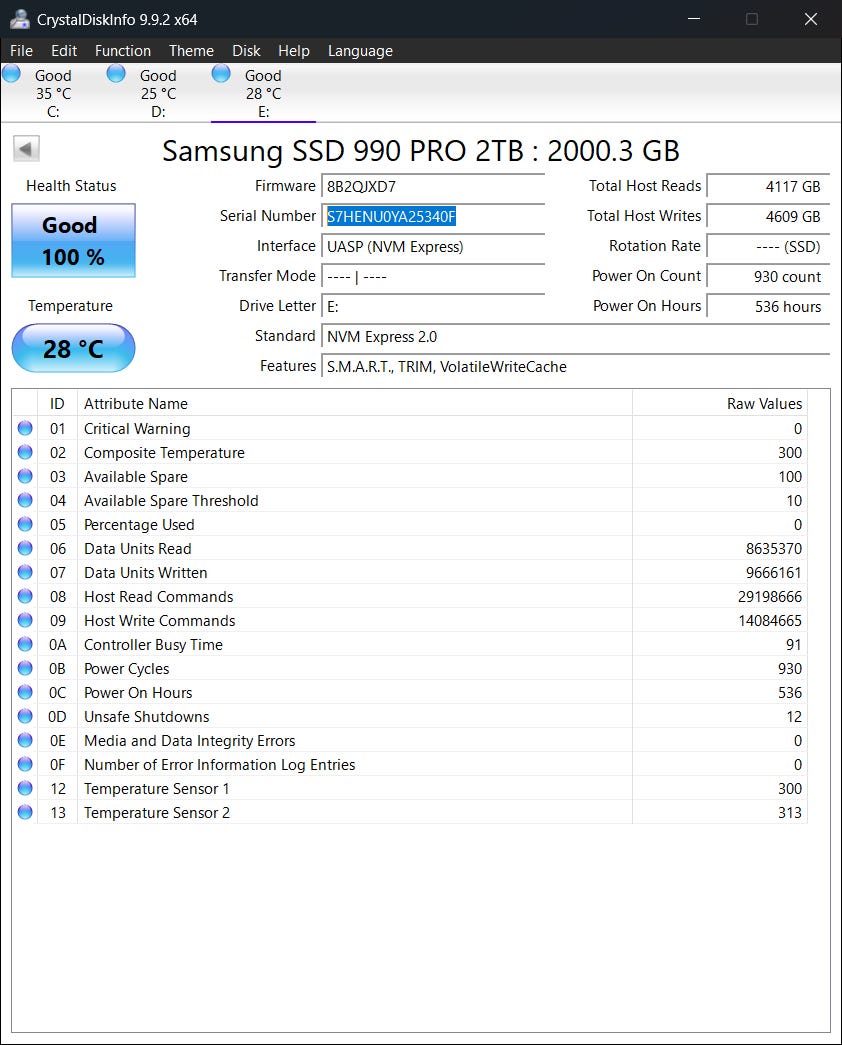842x1045 pixels.
Task: Click the Data Units Read raw value 8635370
Action: (774, 548)
